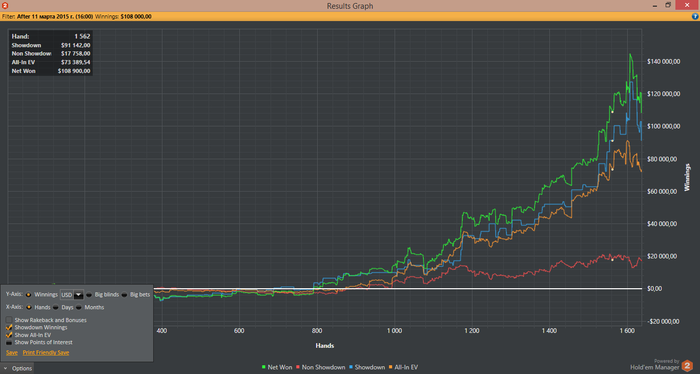Click the Hands horizontal axis title
This screenshot has width=700, height=374.
click(325, 345)
